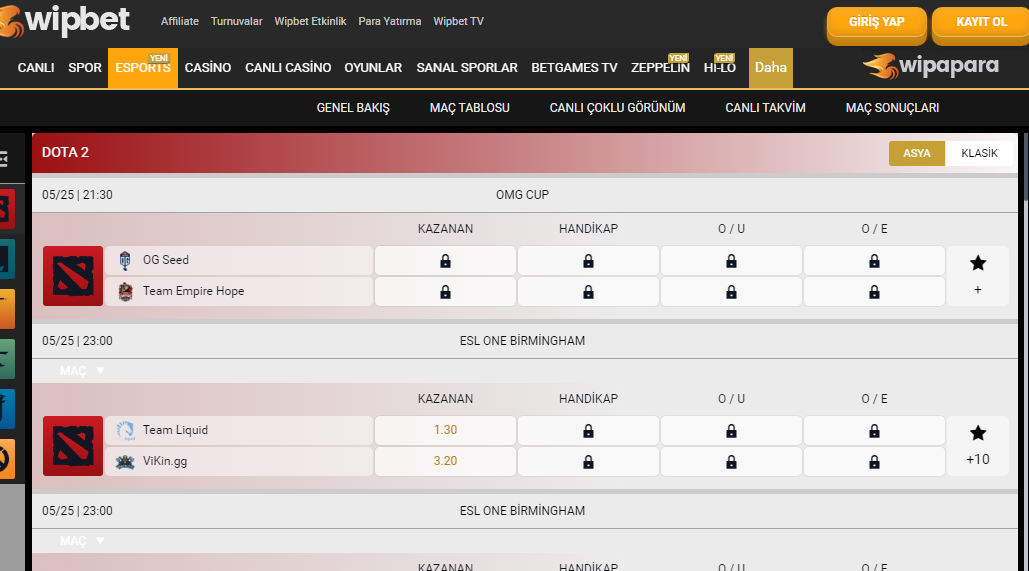Select the ESPORTS tab
This screenshot has width=1029, height=571.
pyautogui.click(x=143, y=68)
